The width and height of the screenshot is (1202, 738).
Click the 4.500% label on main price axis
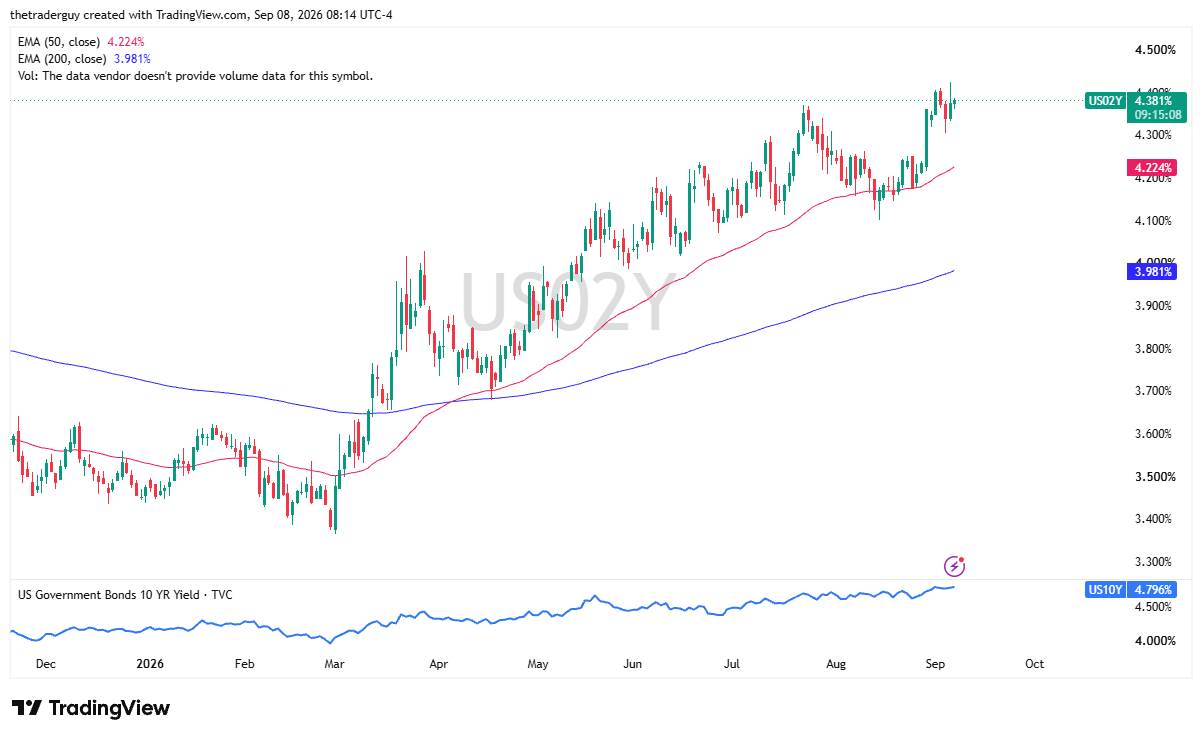click(x=1154, y=49)
